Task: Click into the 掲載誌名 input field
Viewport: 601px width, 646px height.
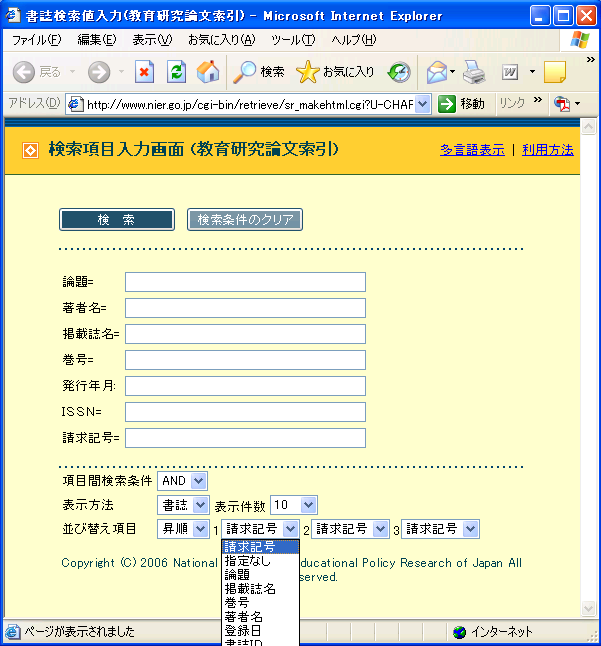Action: [246, 334]
